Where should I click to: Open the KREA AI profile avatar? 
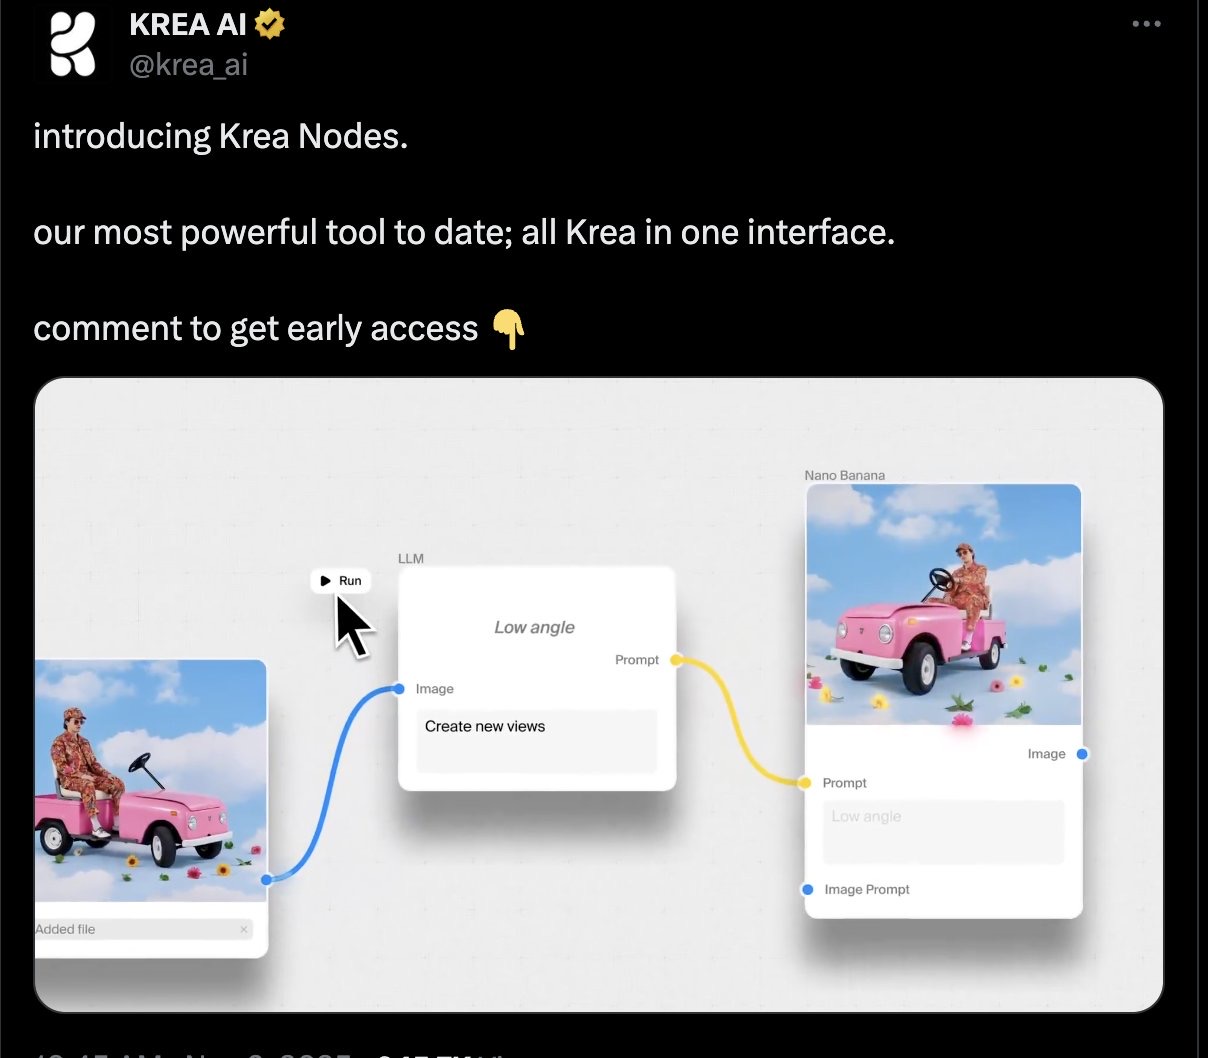click(x=74, y=44)
